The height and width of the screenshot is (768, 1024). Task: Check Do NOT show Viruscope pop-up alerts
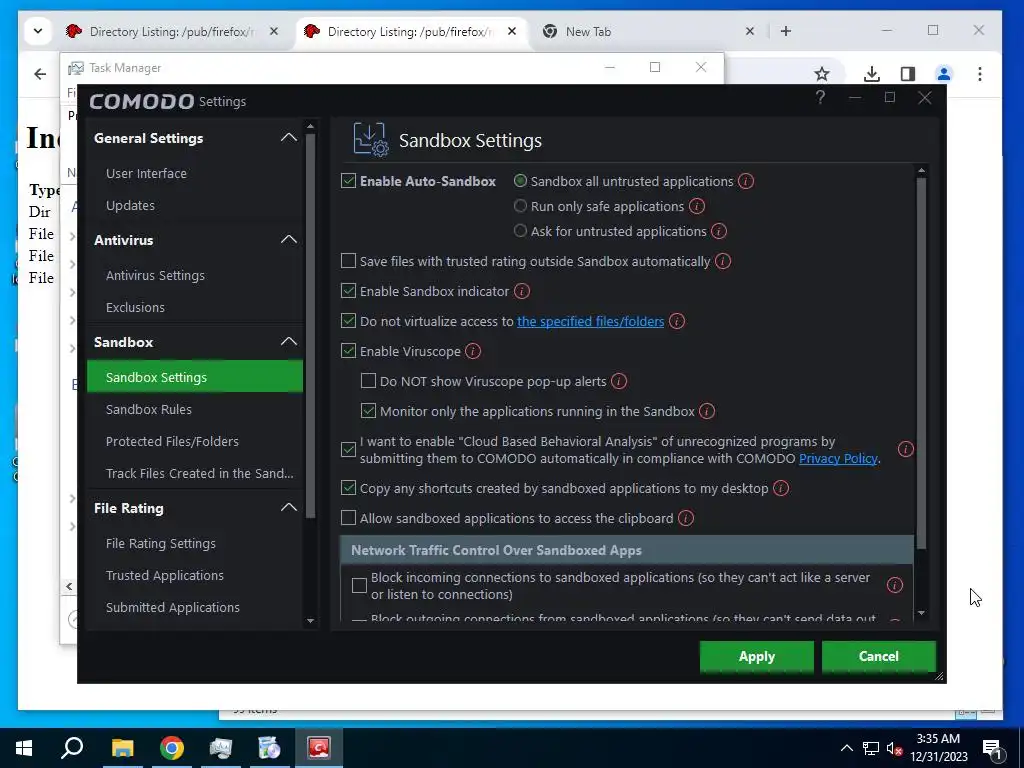tap(368, 381)
